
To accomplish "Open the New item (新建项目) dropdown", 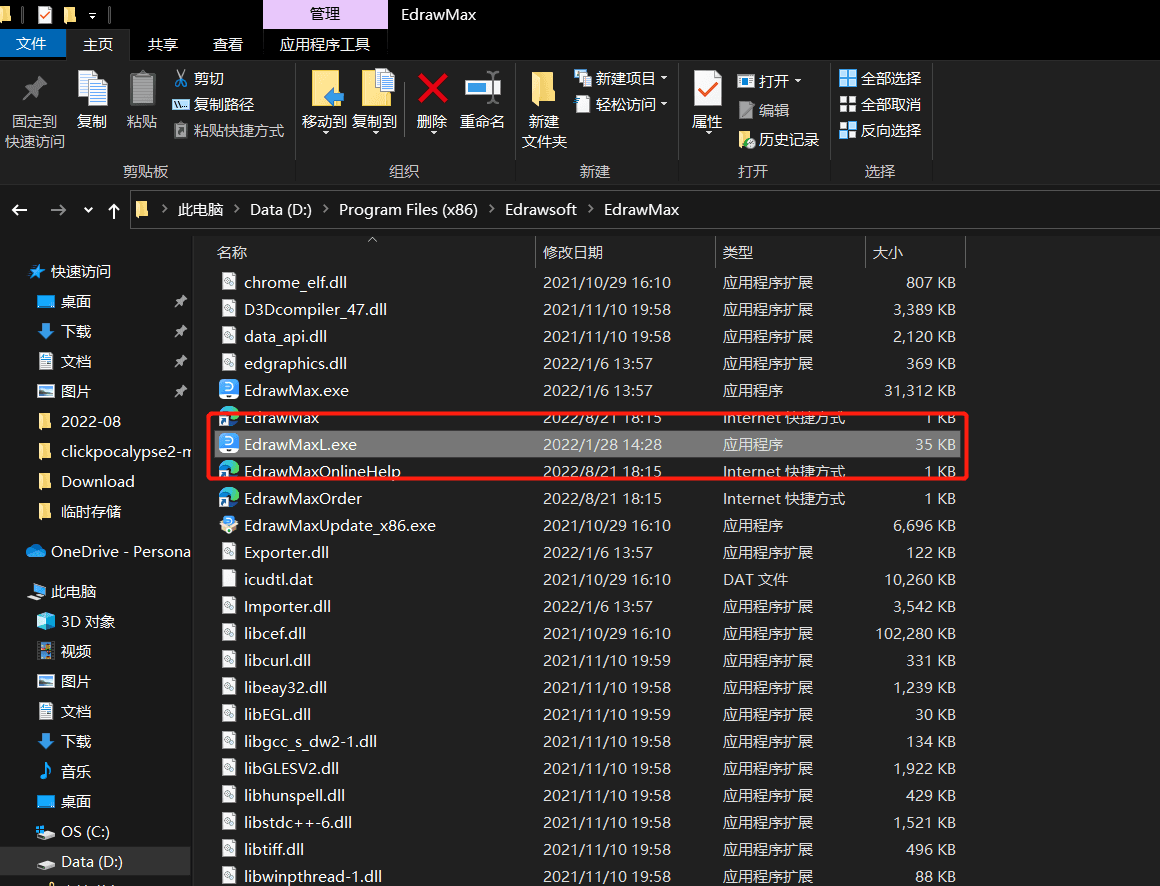I will pyautogui.click(x=664, y=78).
